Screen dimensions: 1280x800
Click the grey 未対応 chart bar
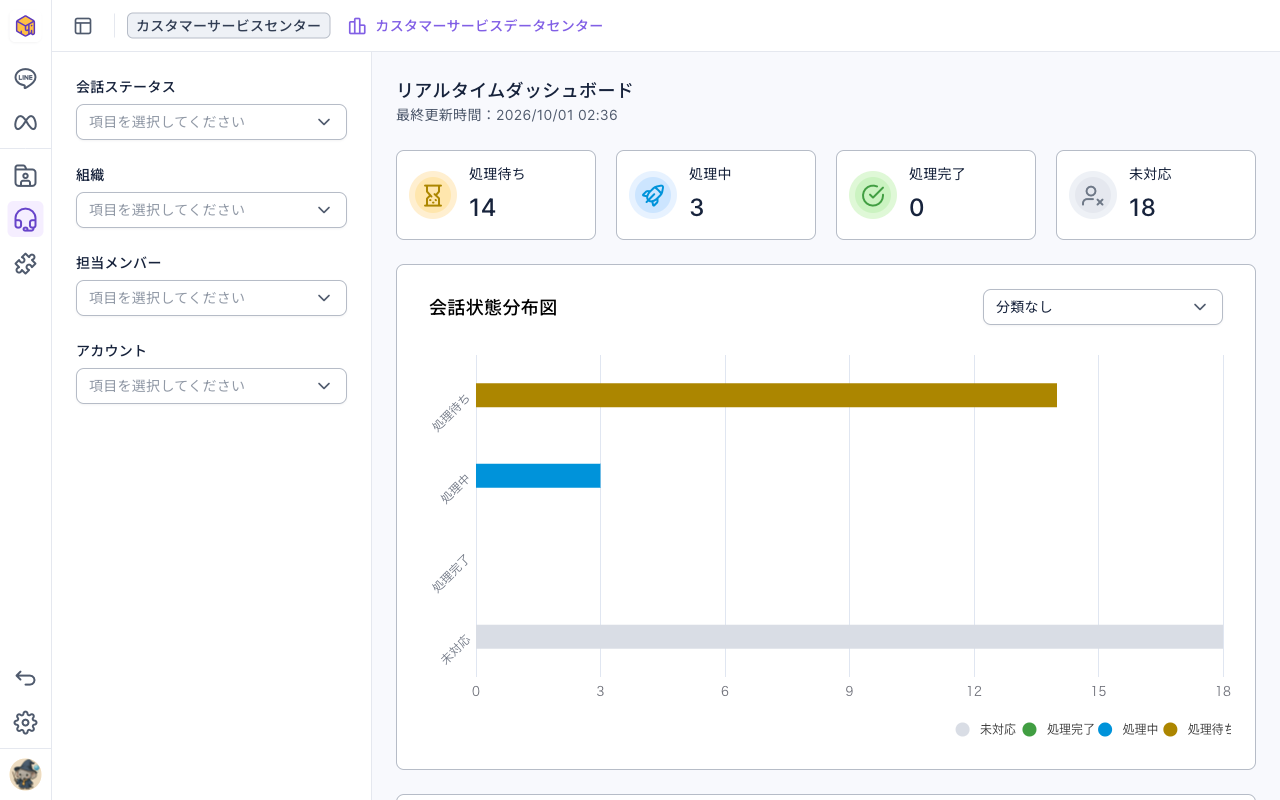pyautogui.click(x=849, y=637)
